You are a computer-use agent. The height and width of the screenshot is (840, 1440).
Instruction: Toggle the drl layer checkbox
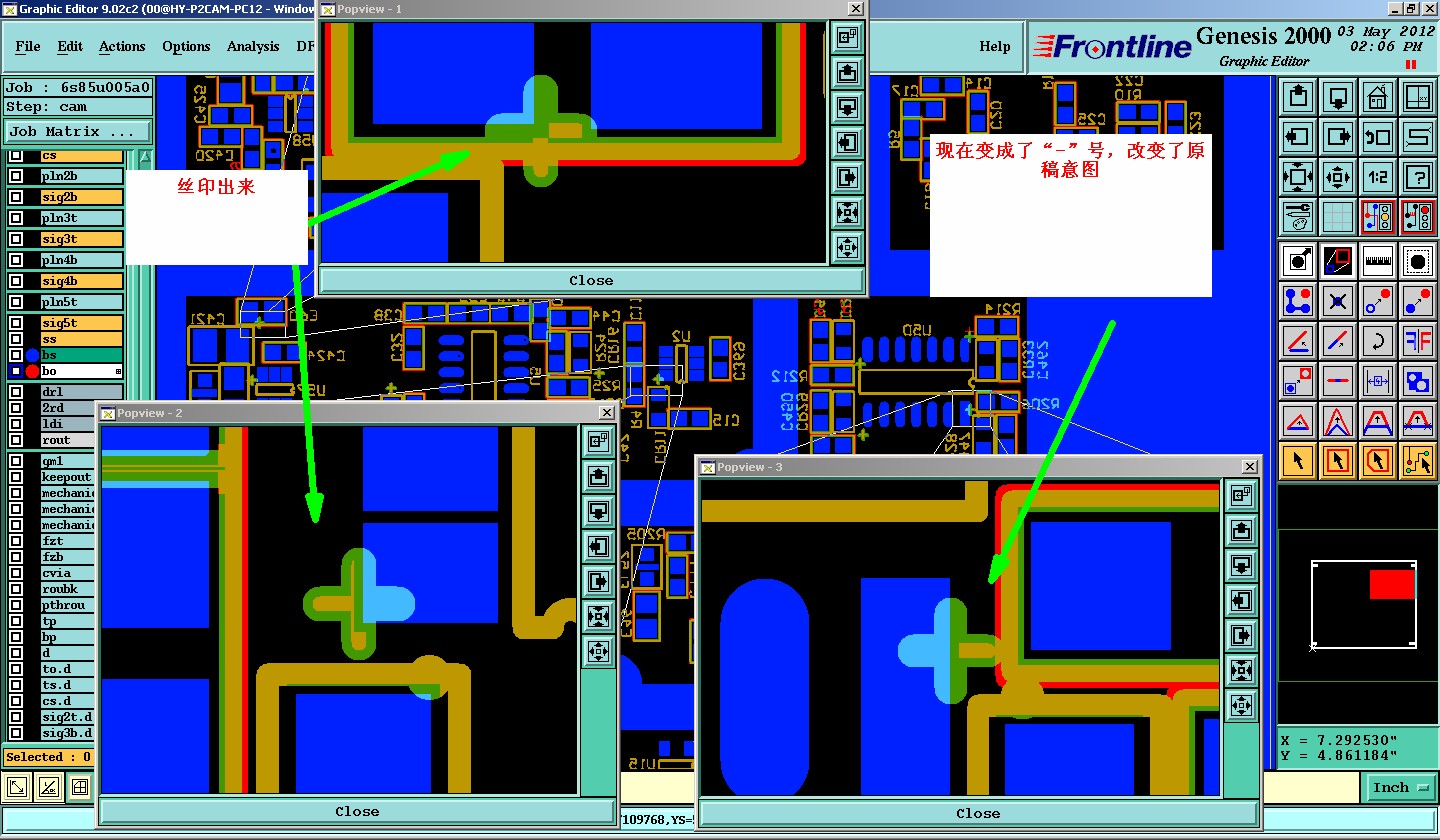[16, 392]
